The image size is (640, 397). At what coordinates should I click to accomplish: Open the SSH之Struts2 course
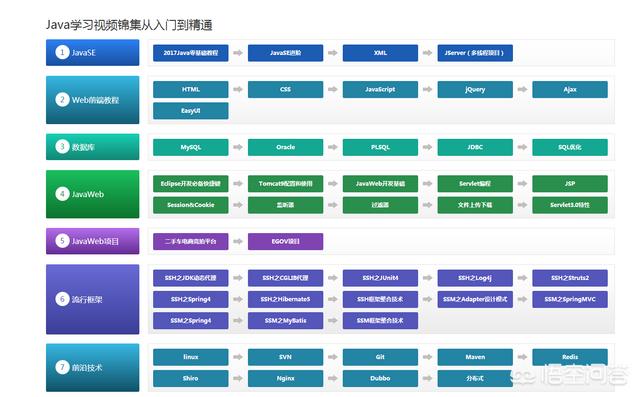coord(570,278)
